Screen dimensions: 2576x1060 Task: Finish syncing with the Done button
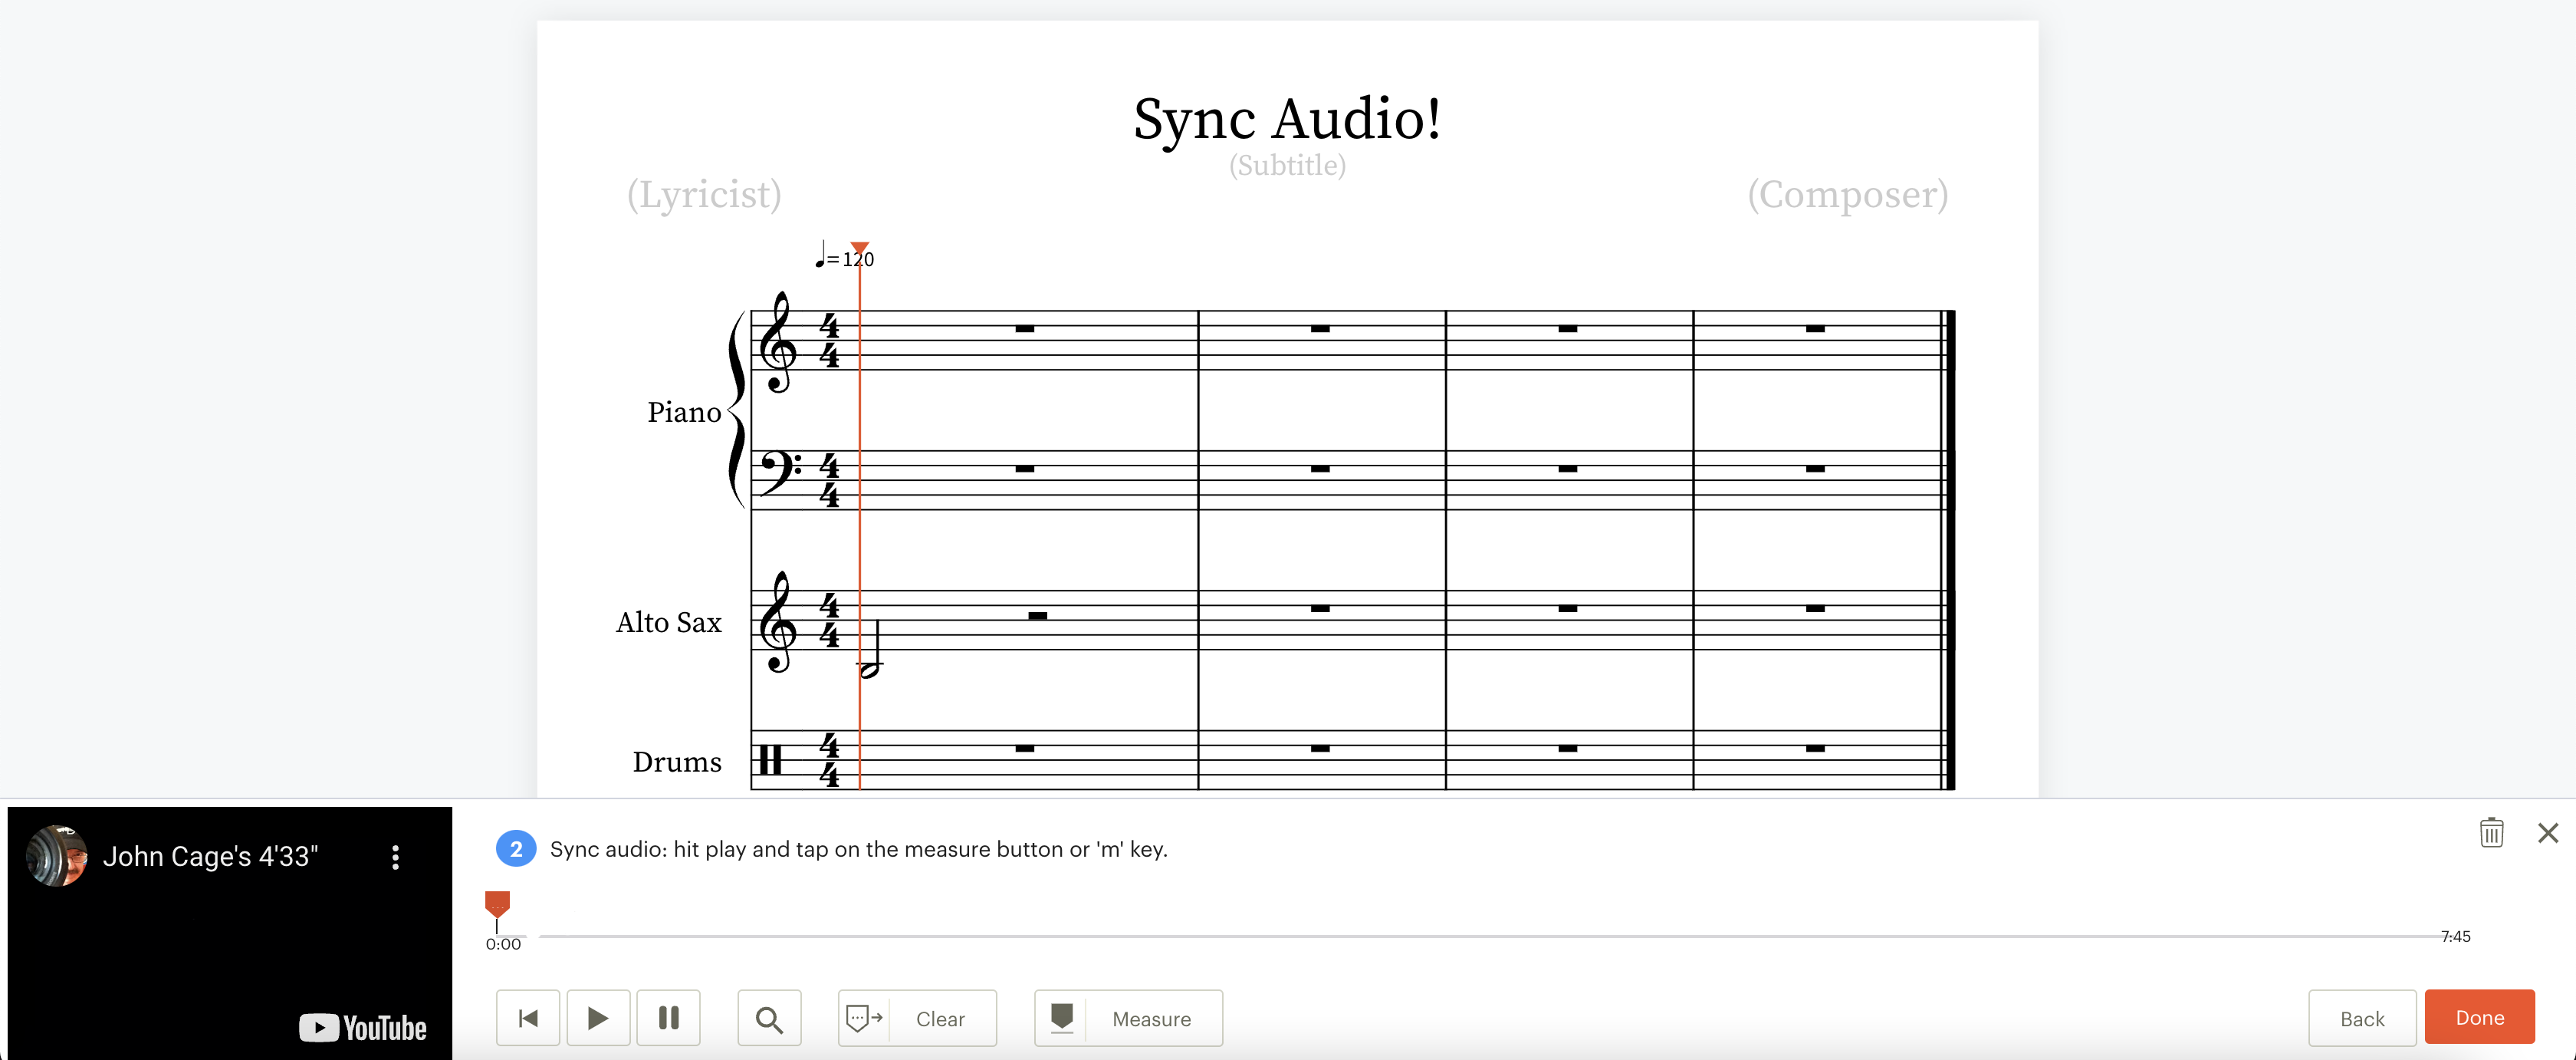tap(2479, 1017)
